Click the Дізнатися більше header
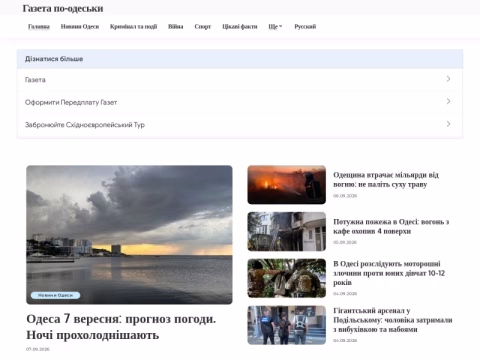 coord(240,59)
